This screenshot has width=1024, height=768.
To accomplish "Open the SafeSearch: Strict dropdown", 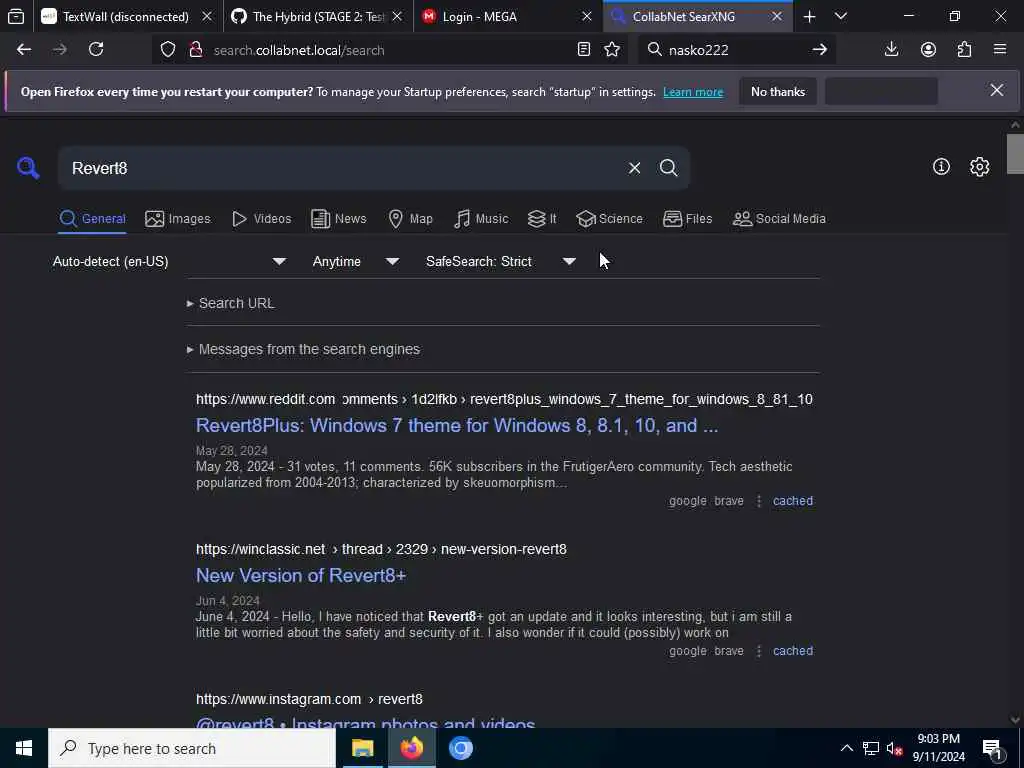I will [x=501, y=261].
